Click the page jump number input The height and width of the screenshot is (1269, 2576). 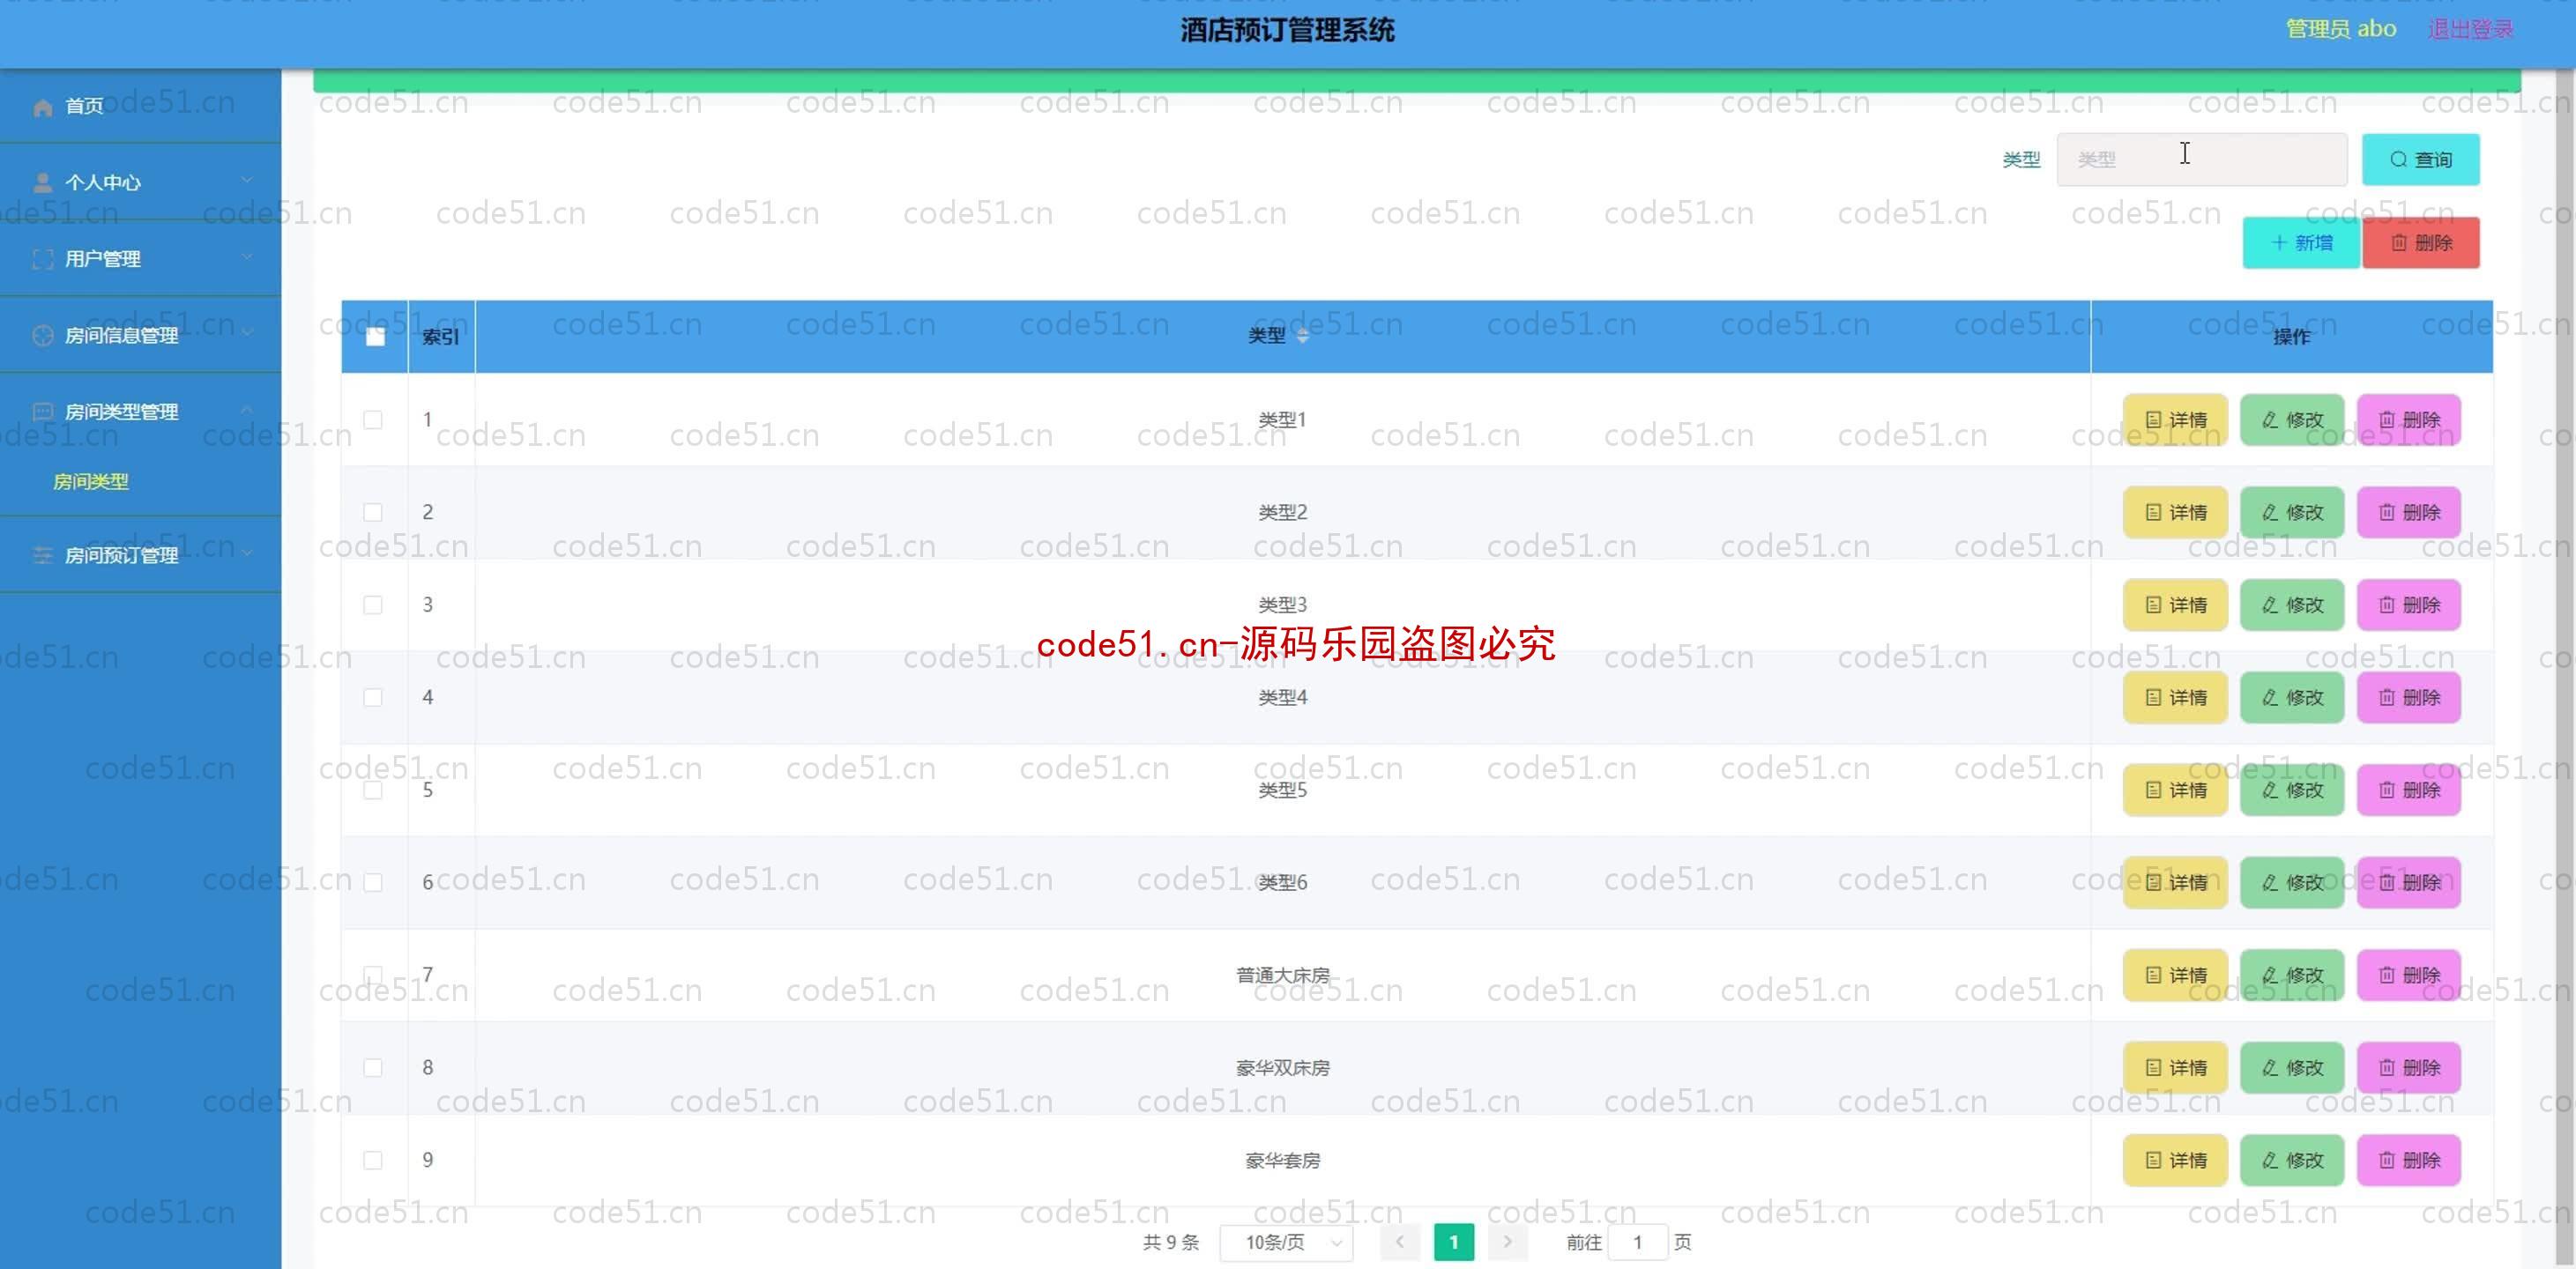coord(1638,1243)
